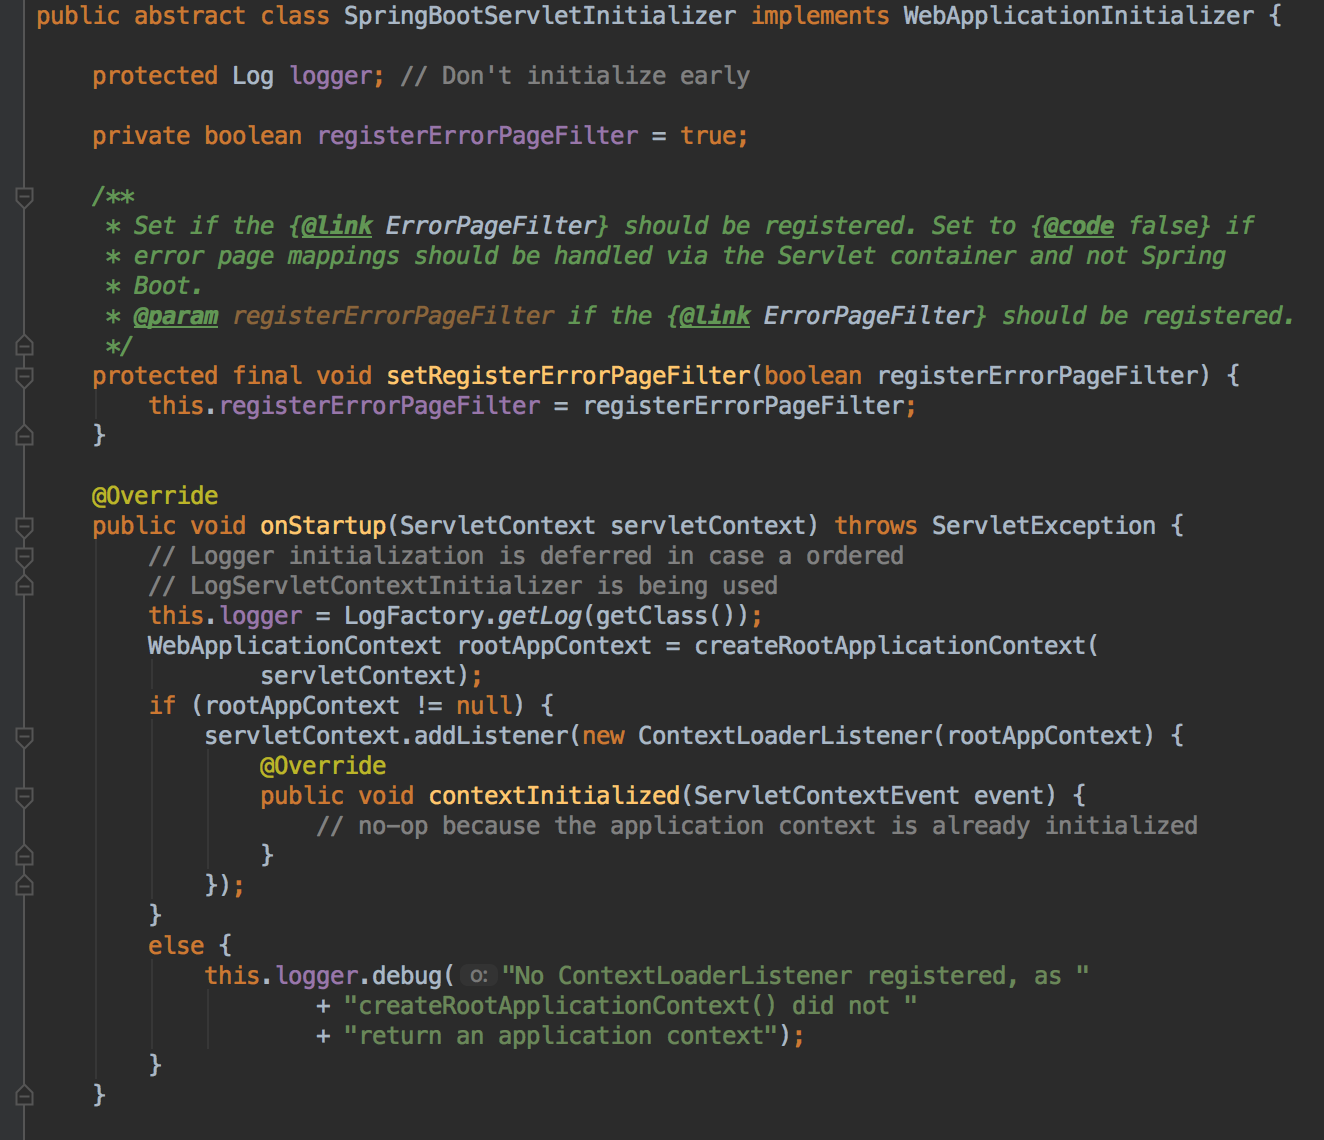Click LogFactory in the logger assignment

click(414, 616)
